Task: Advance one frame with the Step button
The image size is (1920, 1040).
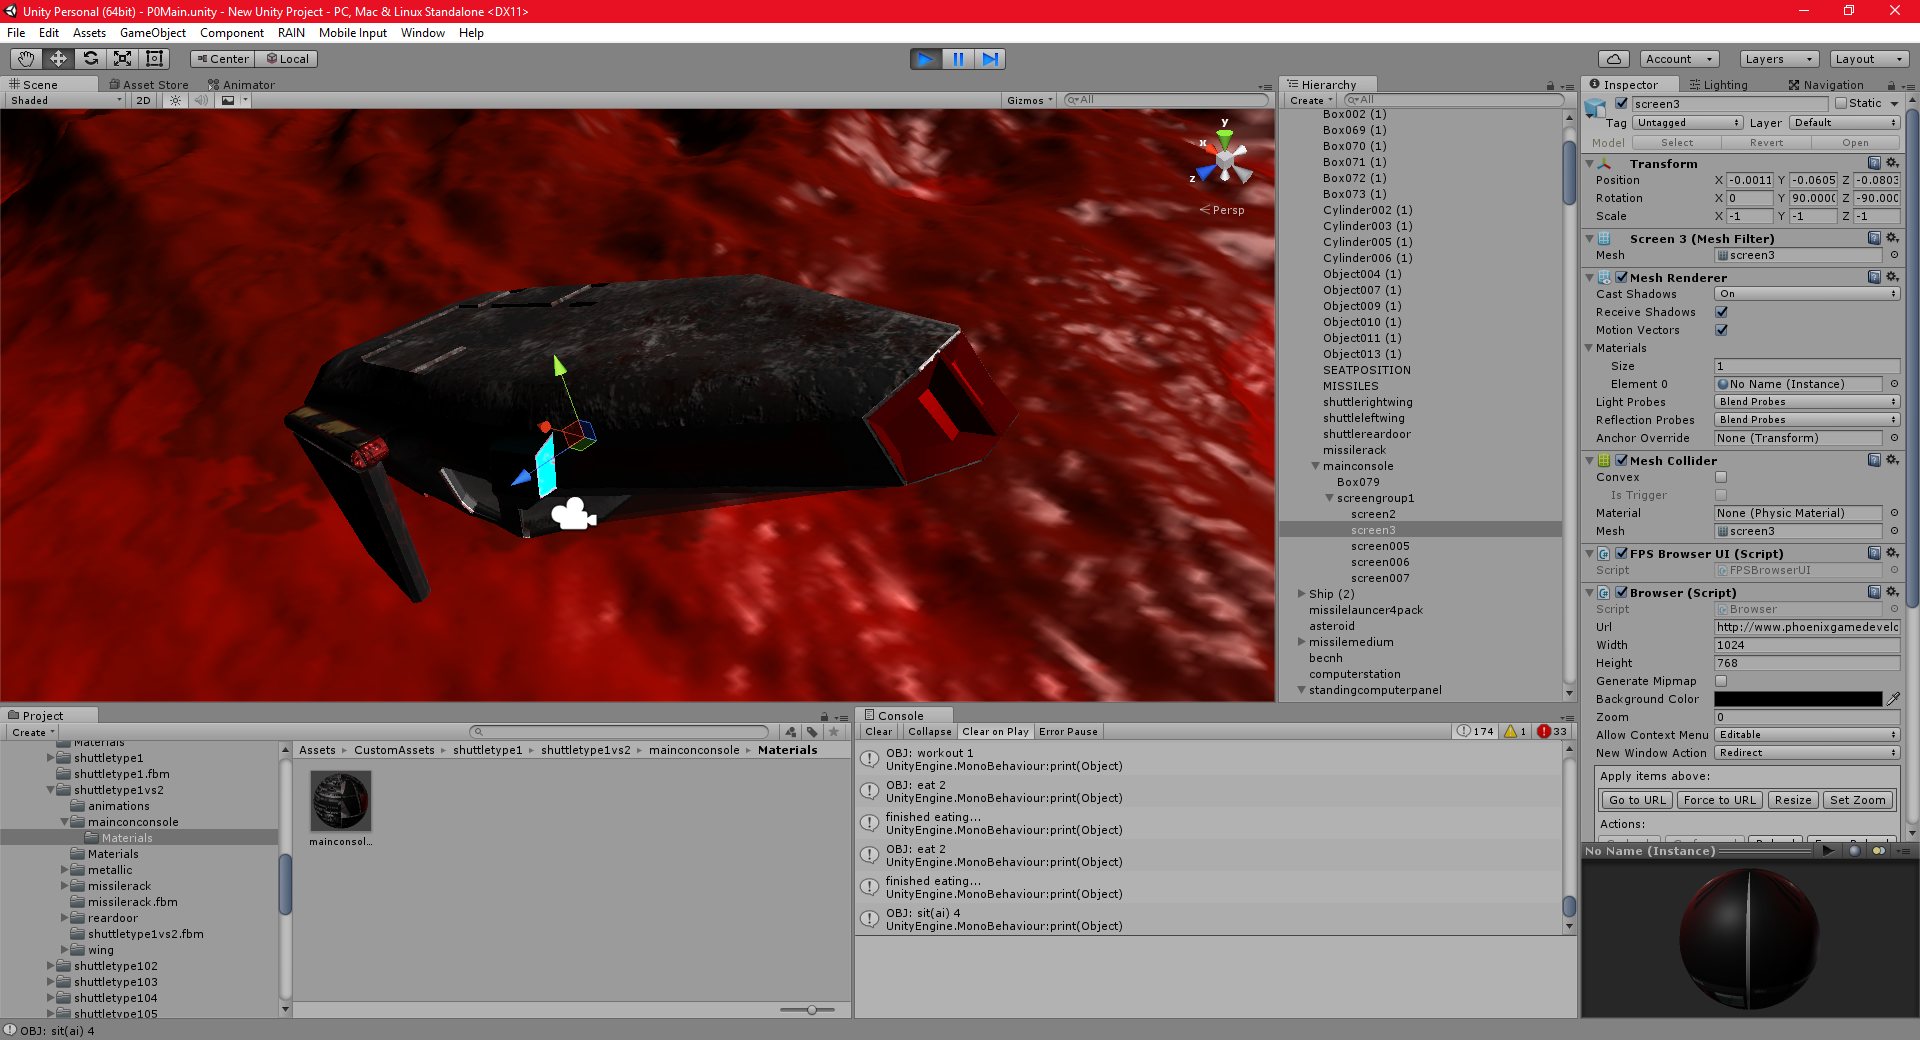Action: pyautogui.click(x=989, y=59)
